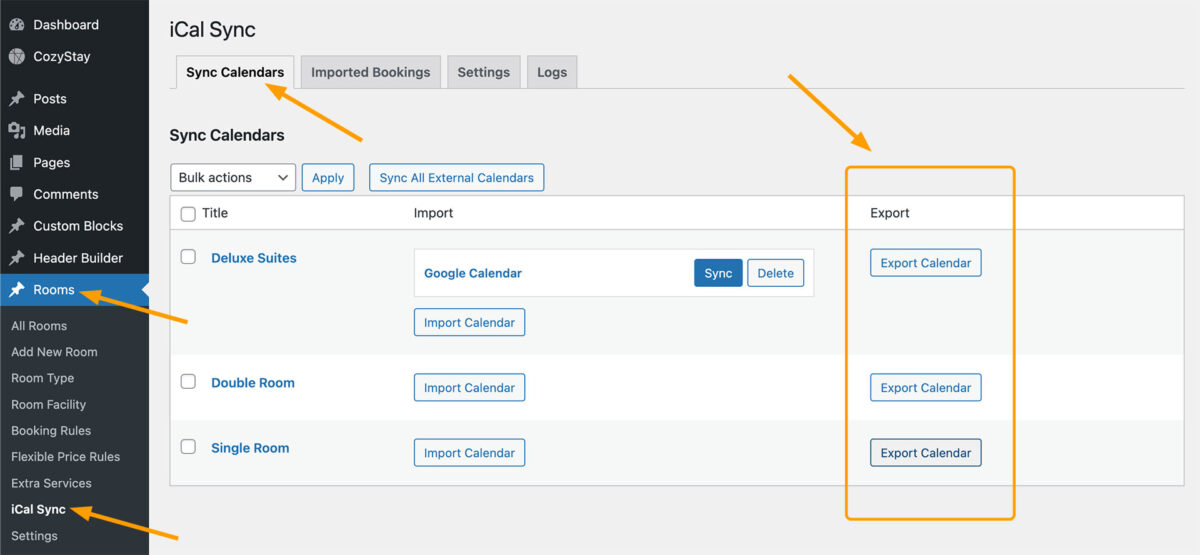Switch to the Imported Bookings tab
This screenshot has height=555, width=1200.
pos(370,72)
